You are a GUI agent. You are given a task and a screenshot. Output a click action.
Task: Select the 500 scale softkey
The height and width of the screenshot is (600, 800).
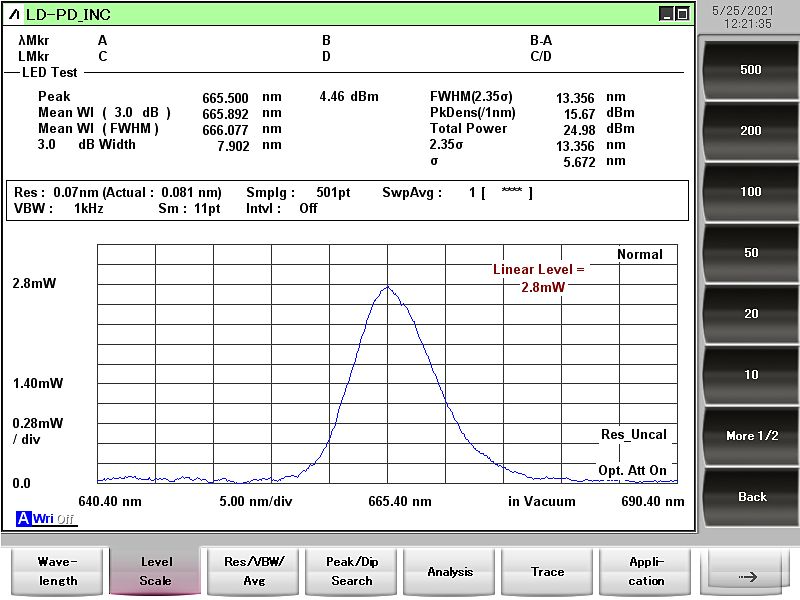point(750,70)
